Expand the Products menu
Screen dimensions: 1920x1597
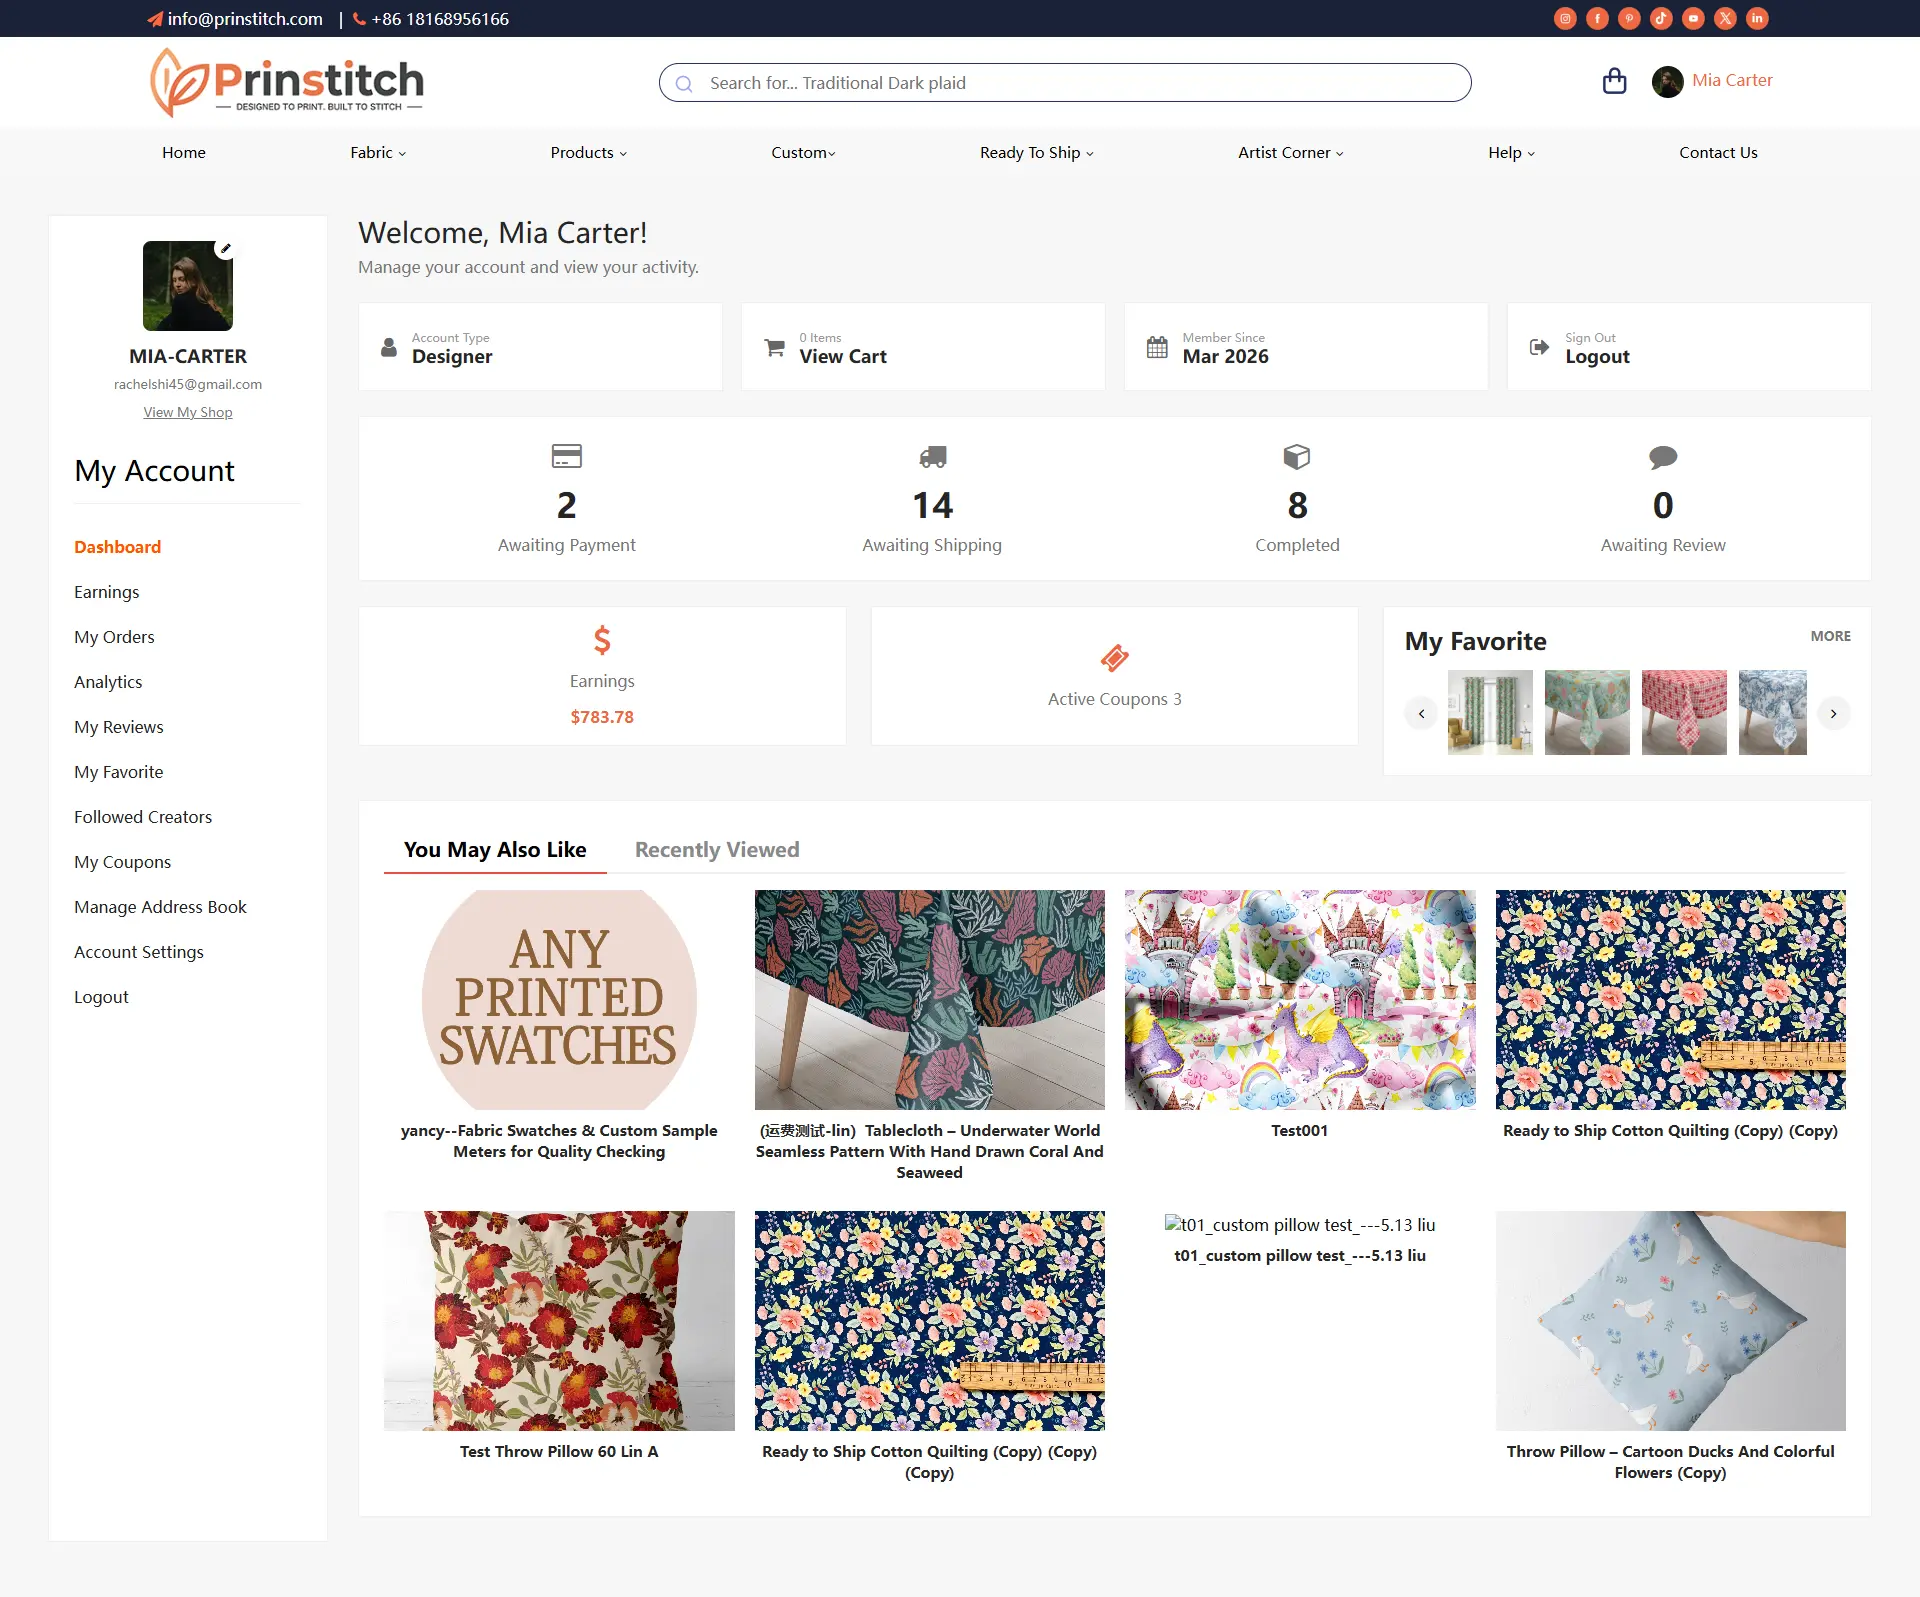(x=589, y=152)
